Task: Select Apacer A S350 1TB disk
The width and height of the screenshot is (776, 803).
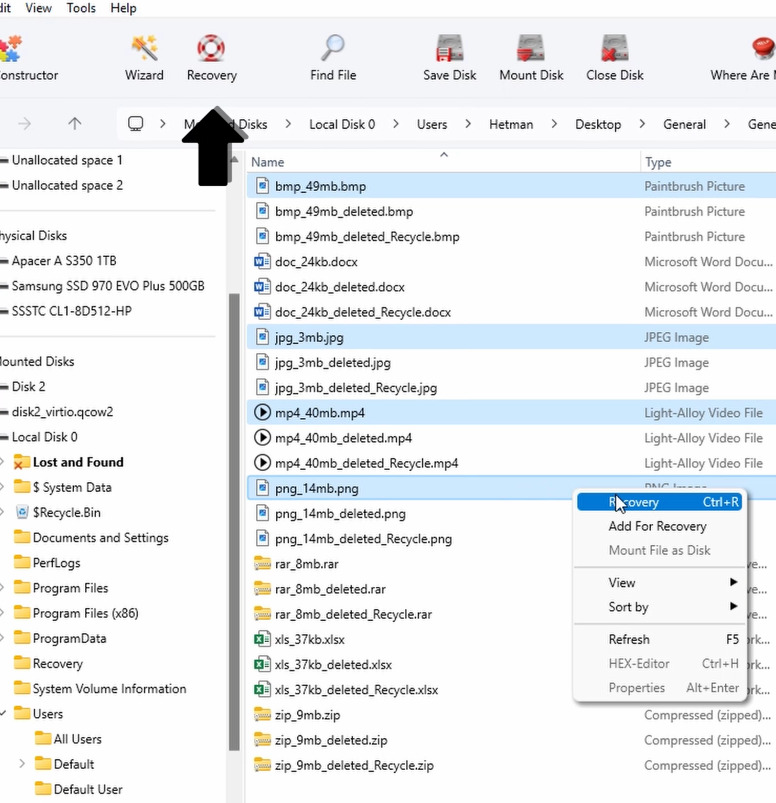Action: (x=64, y=261)
